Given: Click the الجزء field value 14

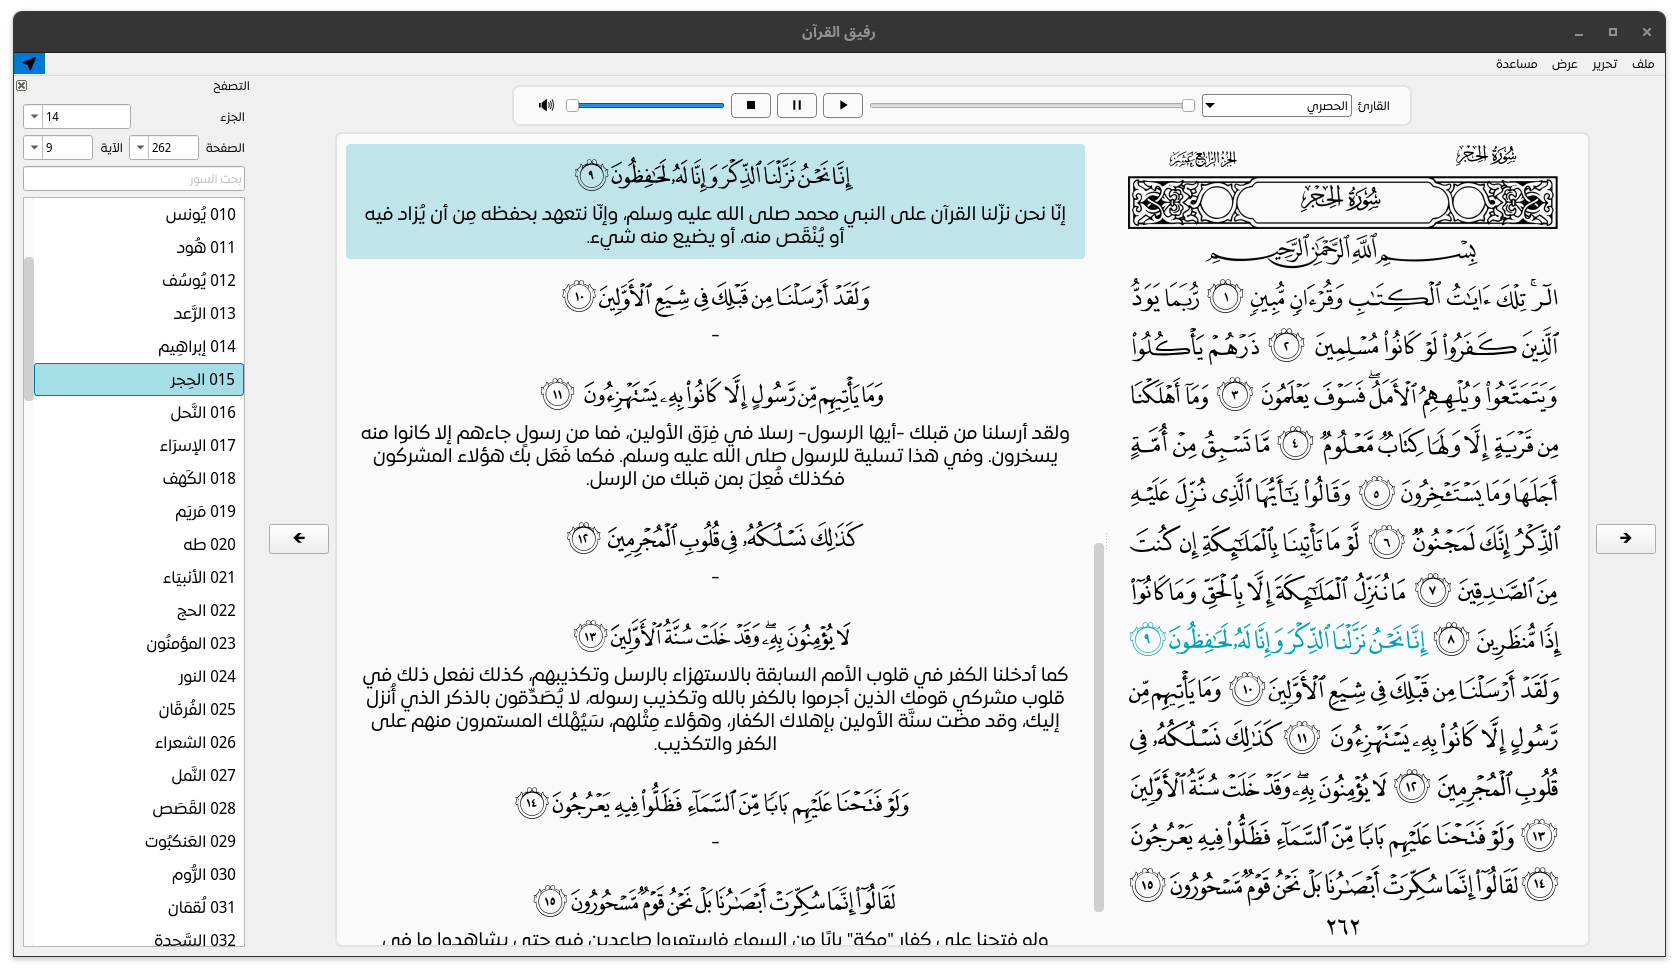Looking at the screenshot, I should [86, 117].
